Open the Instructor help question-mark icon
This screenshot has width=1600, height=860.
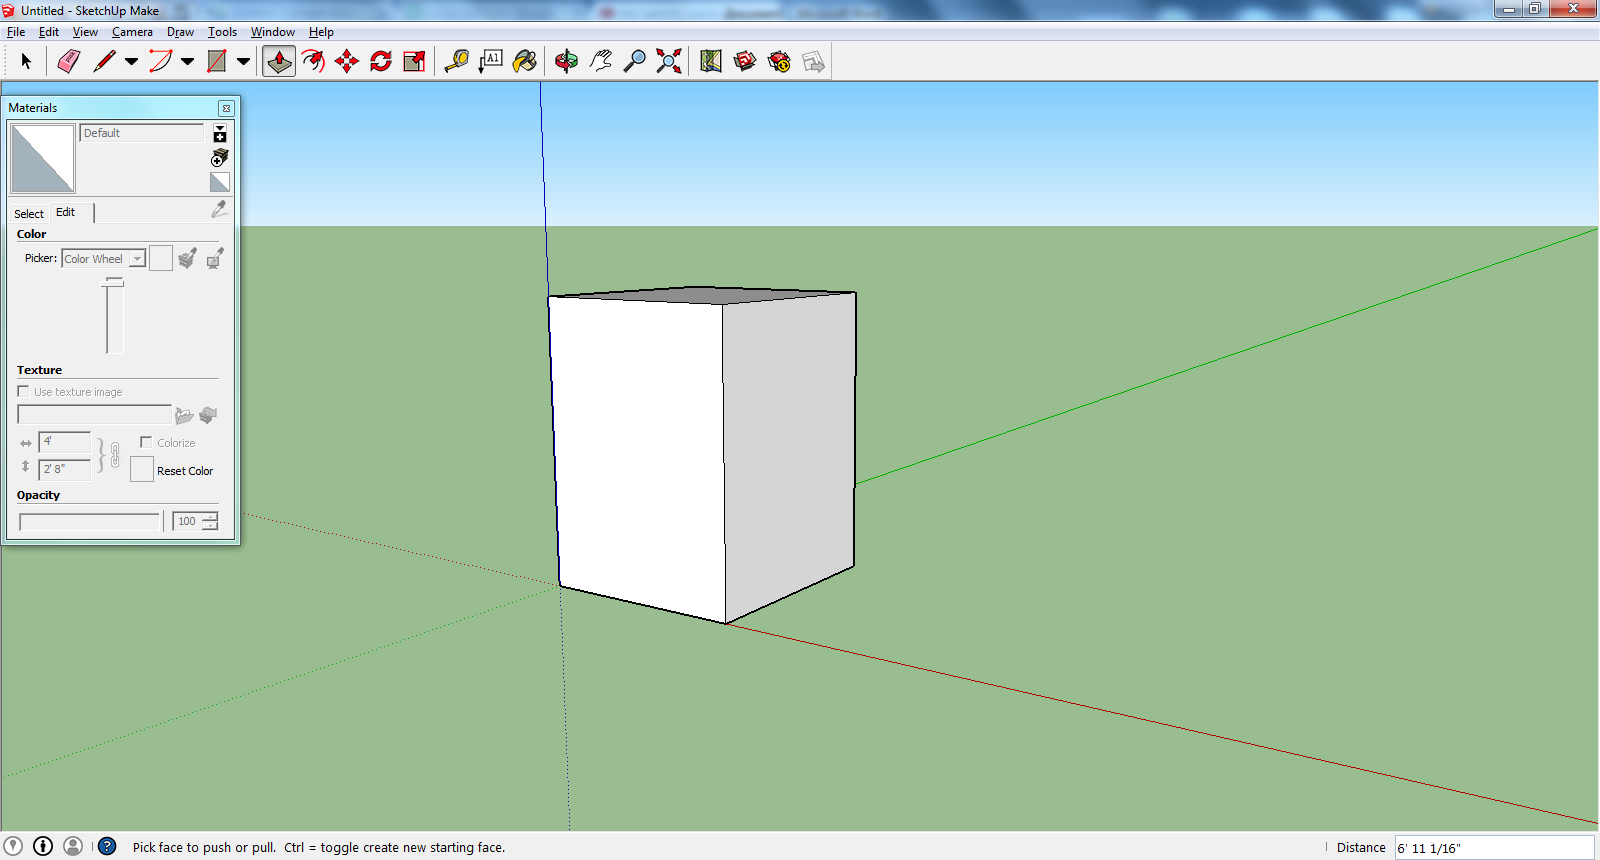point(107,846)
